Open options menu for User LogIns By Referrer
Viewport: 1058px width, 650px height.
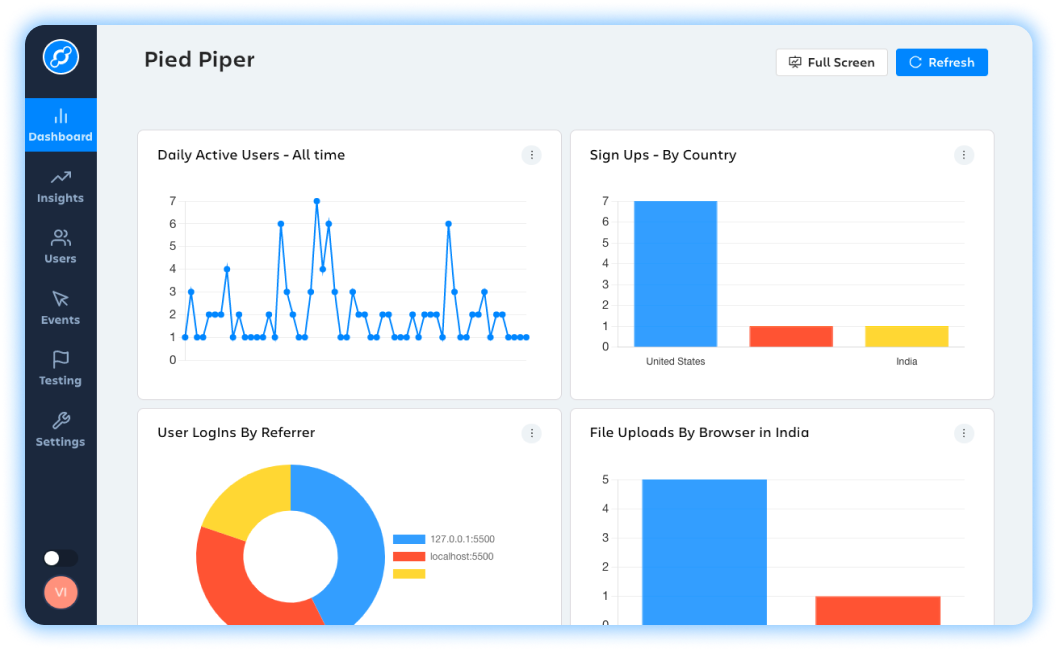pyautogui.click(x=532, y=433)
